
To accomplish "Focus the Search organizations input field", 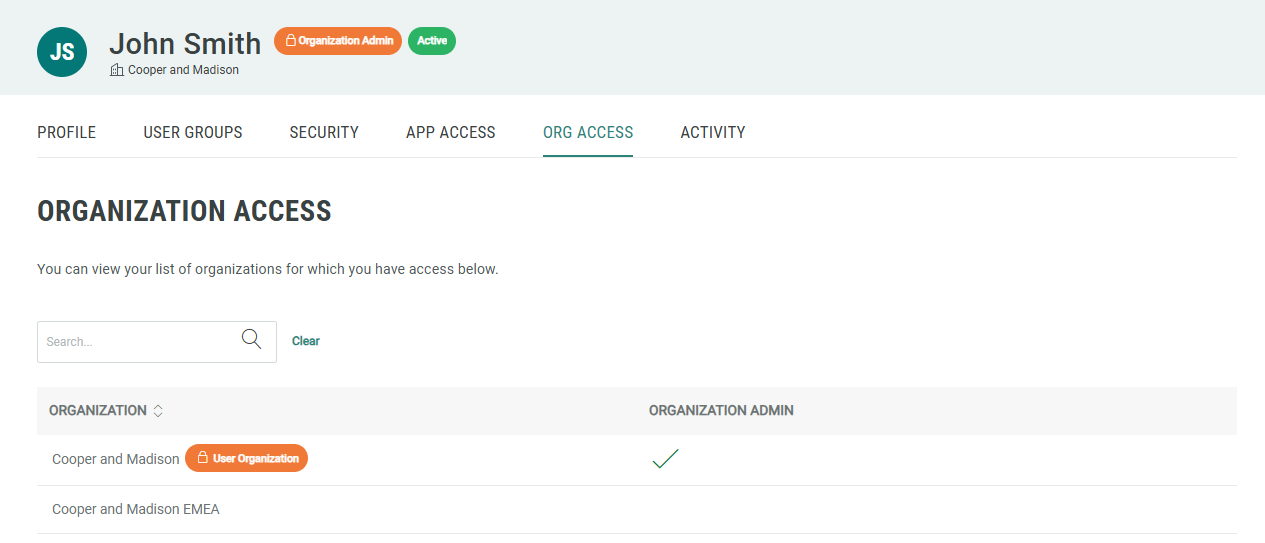I will (138, 342).
